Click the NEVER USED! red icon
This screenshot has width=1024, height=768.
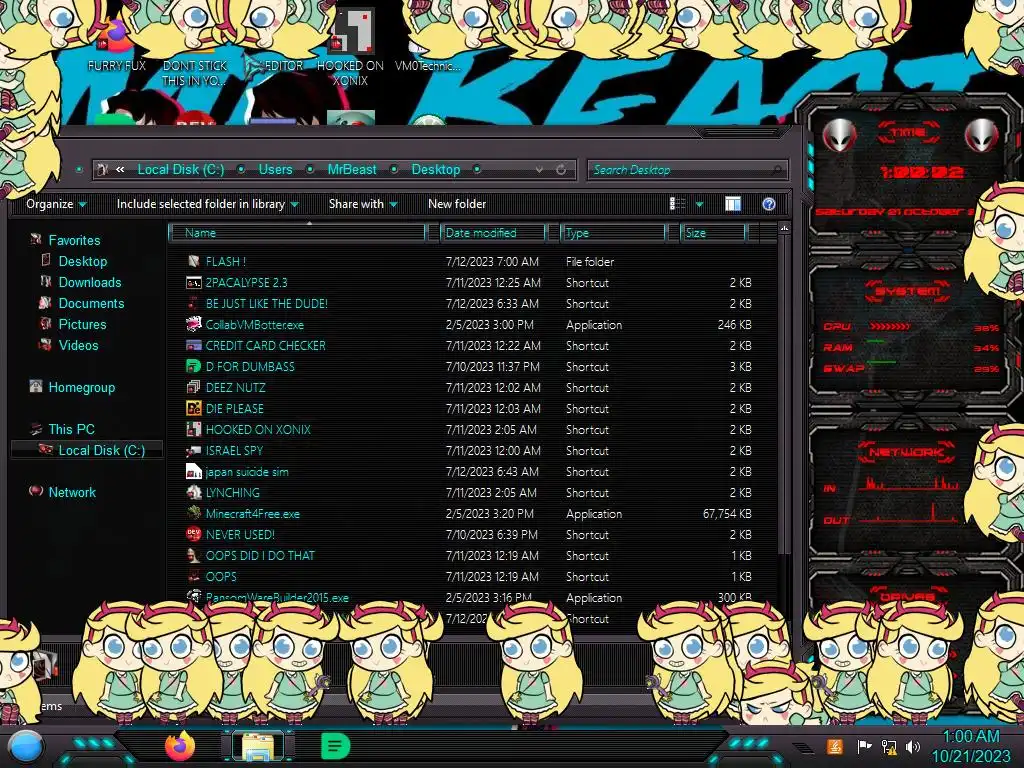pos(193,534)
